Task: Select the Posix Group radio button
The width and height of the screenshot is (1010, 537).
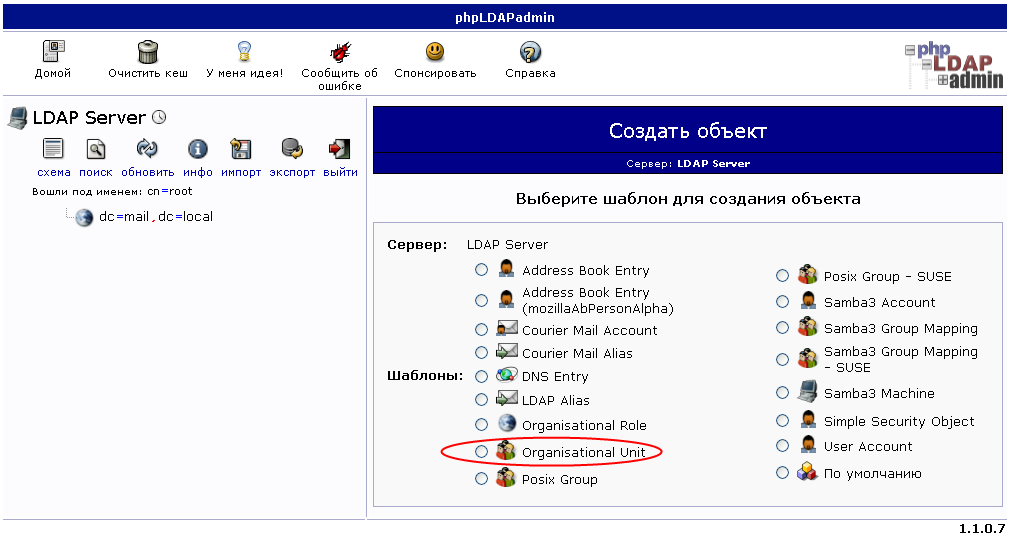Action: click(481, 478)
